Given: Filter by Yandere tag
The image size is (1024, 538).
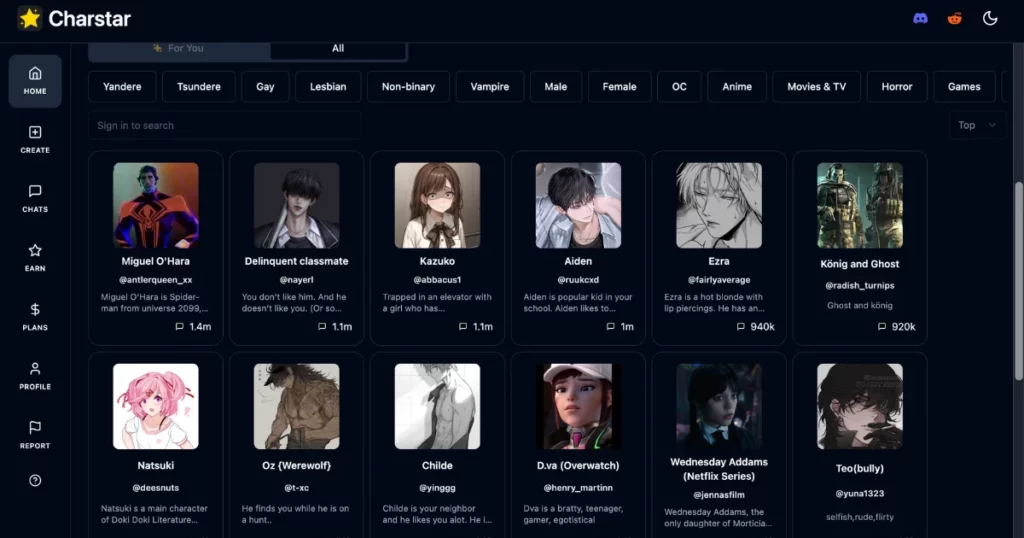Looking at the screenshot, I should coord(122,87).
